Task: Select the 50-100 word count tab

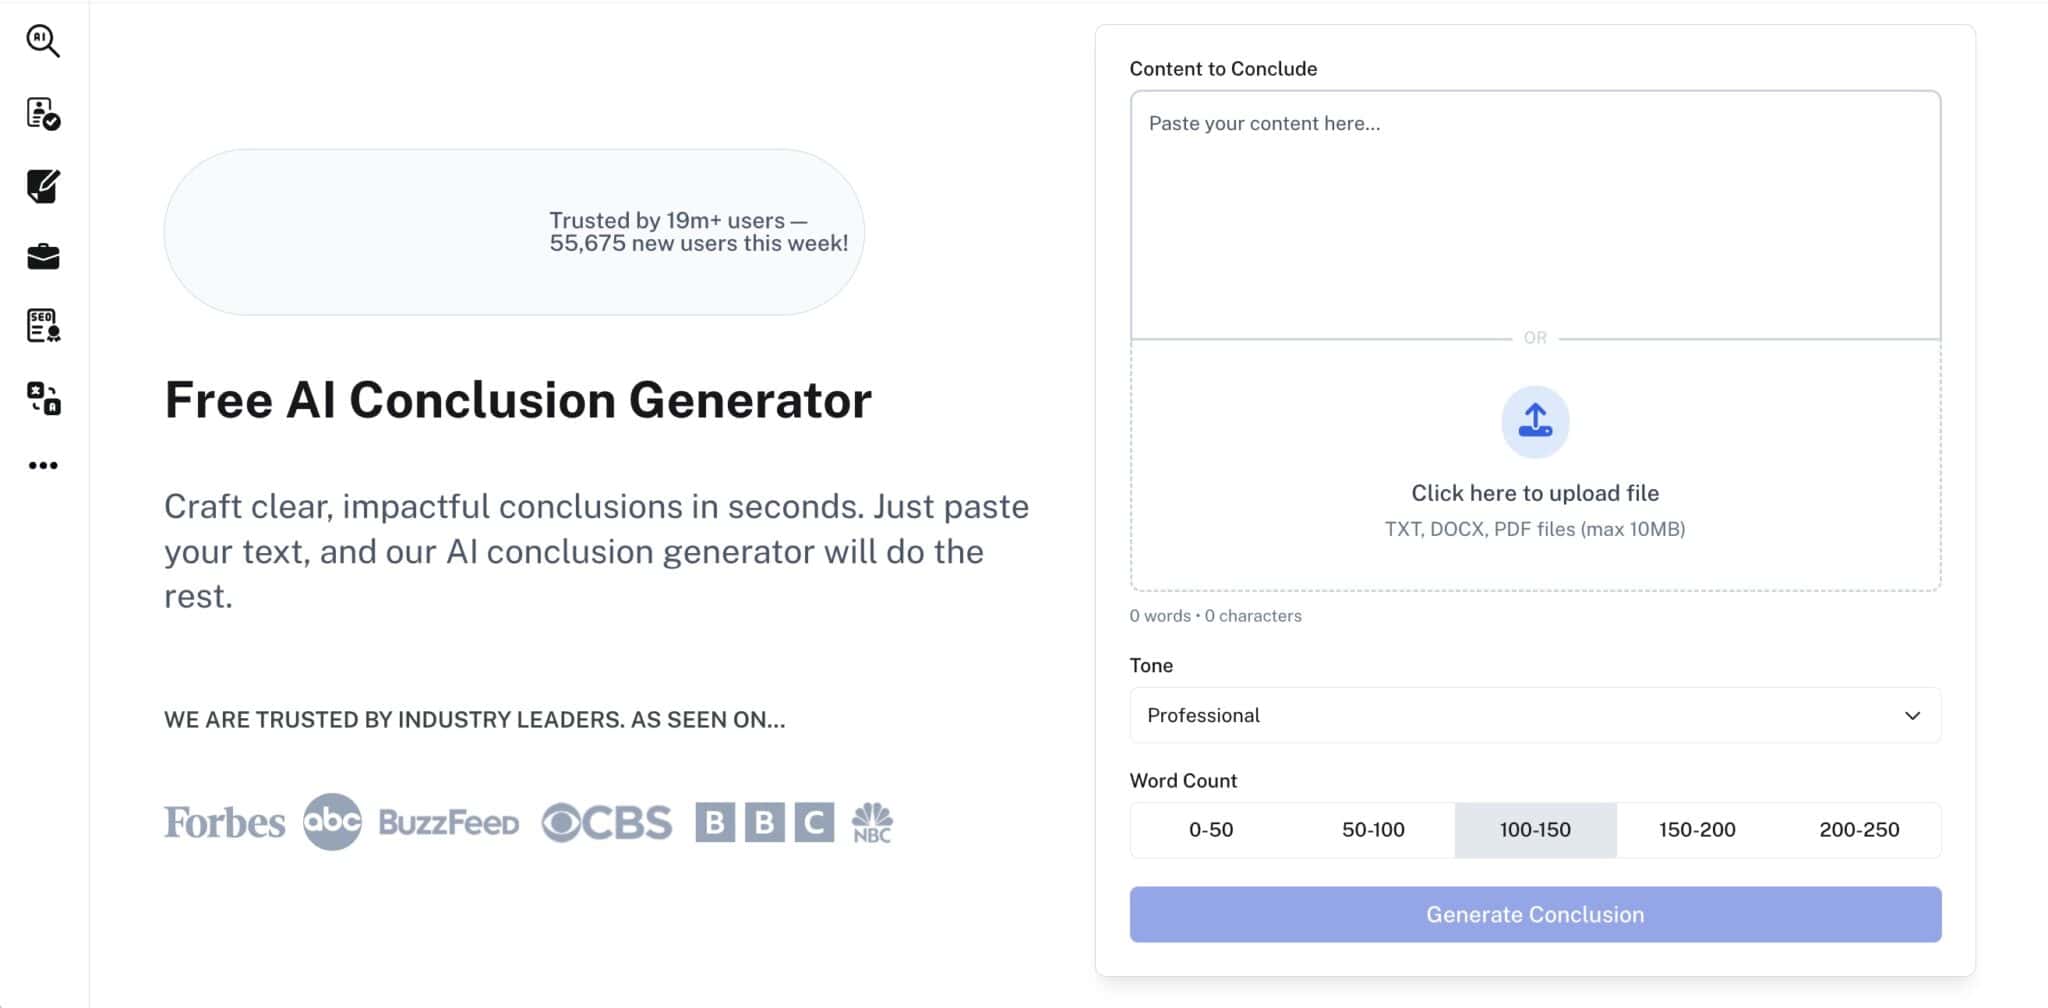Action: coord(1373,829)
